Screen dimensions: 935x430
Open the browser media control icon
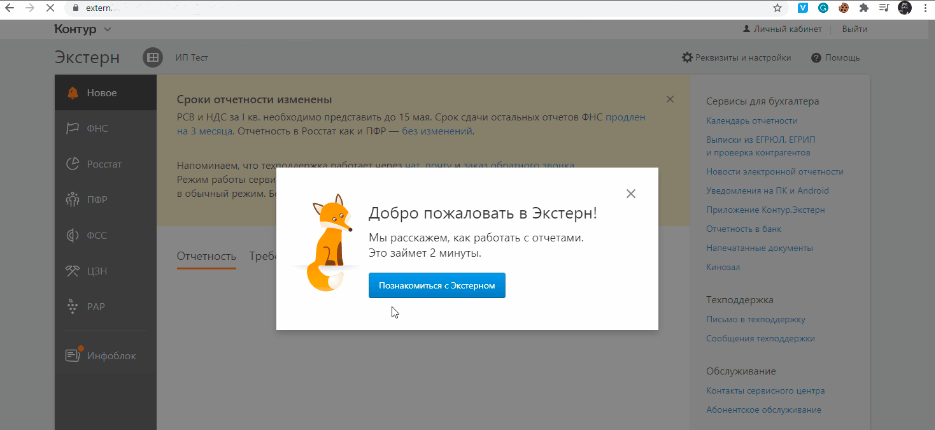884,8
